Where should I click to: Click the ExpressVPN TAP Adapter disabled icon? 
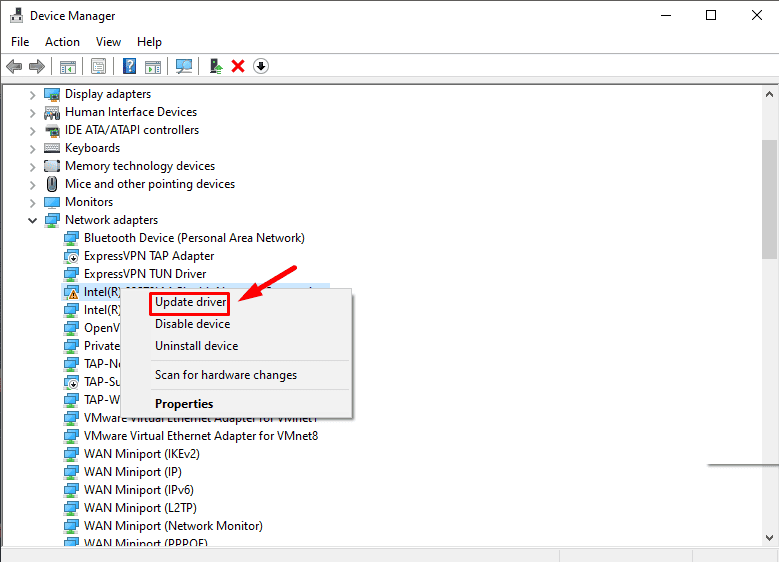[71, 256]
